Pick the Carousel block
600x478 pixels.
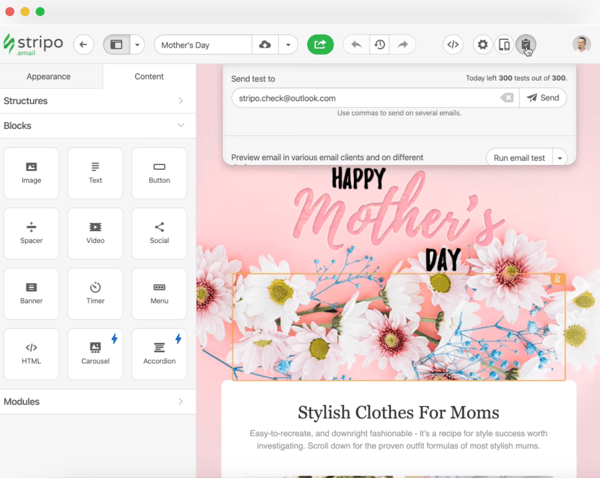coord(95,353)
